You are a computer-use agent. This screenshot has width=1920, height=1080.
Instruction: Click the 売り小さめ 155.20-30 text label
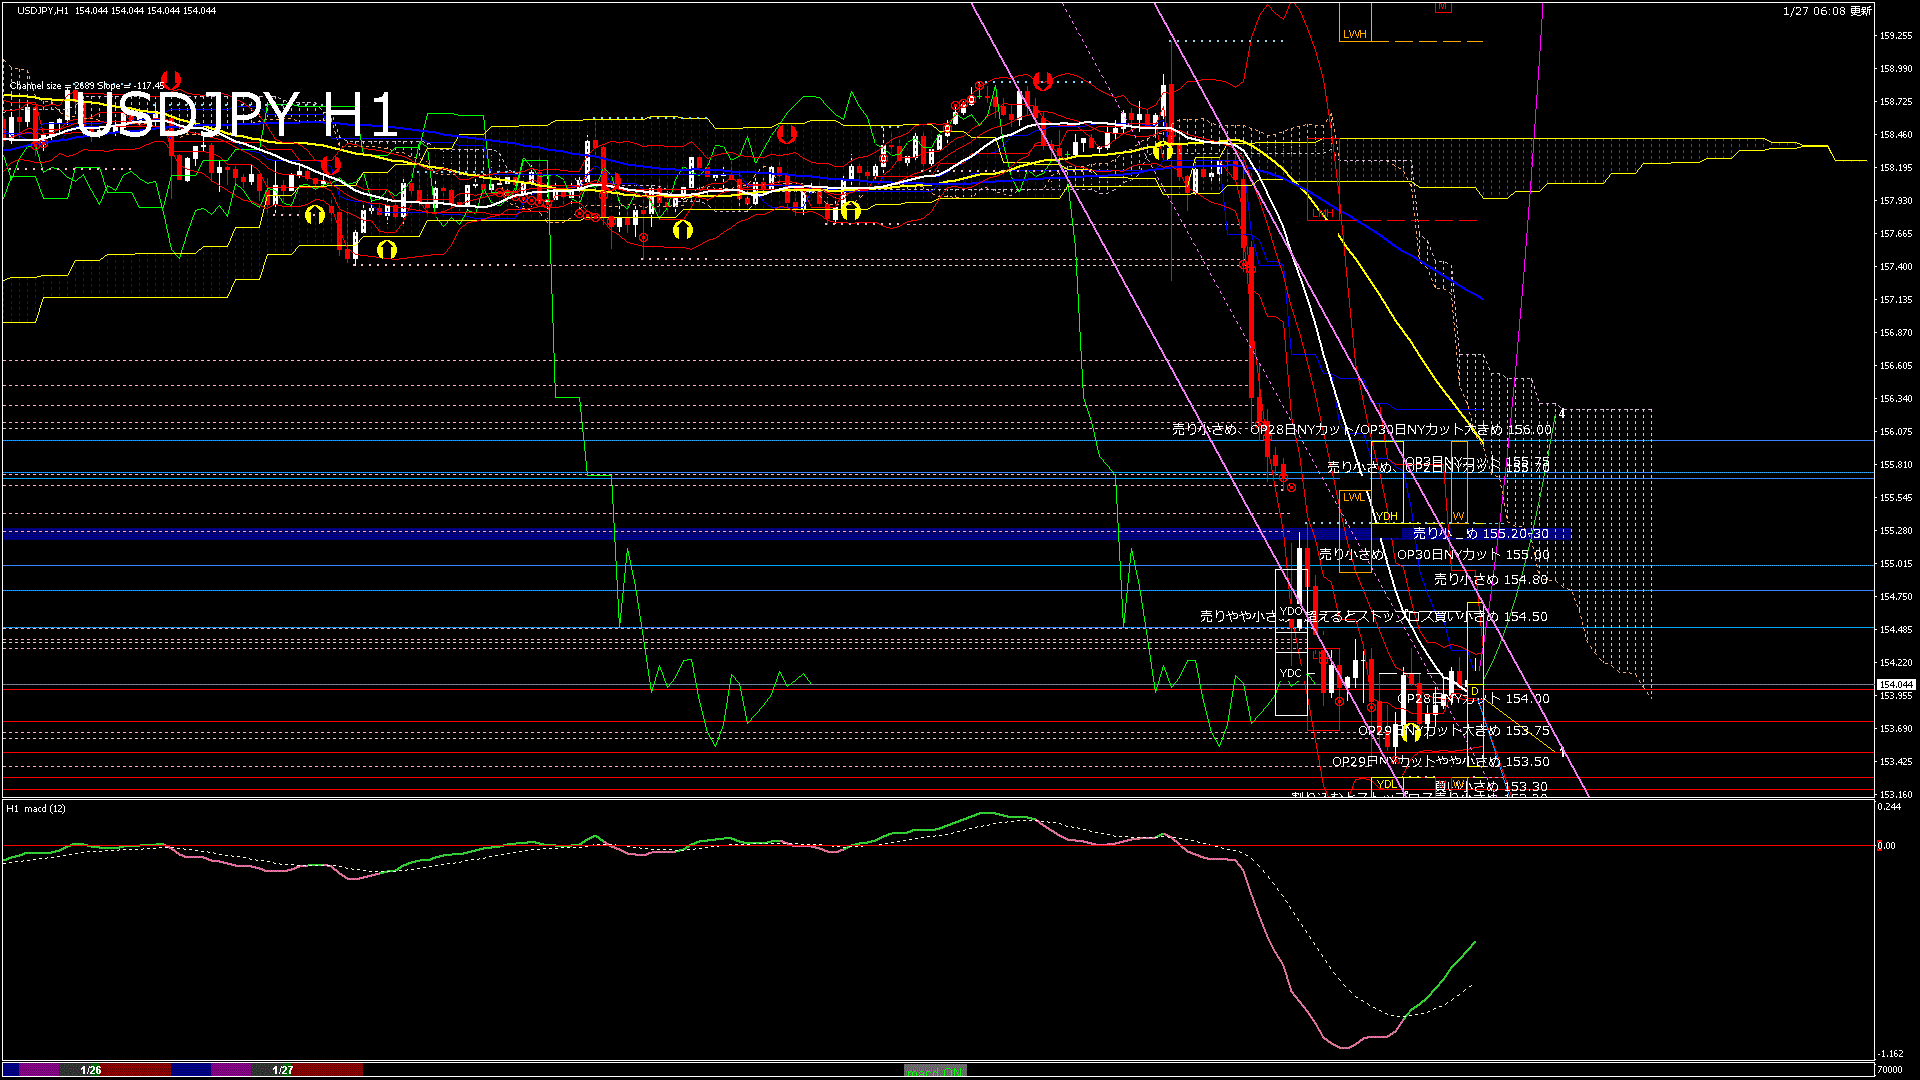click(x=1480, y=534)
